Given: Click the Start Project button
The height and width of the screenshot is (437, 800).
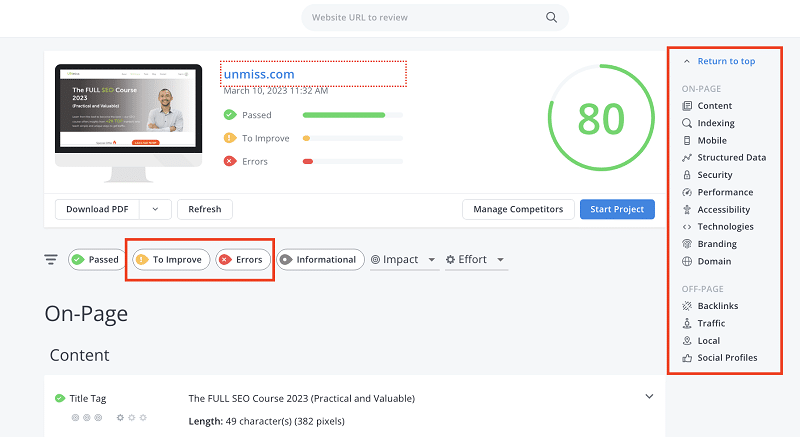Looking at the screenshot, I should [x=617, y=209].
